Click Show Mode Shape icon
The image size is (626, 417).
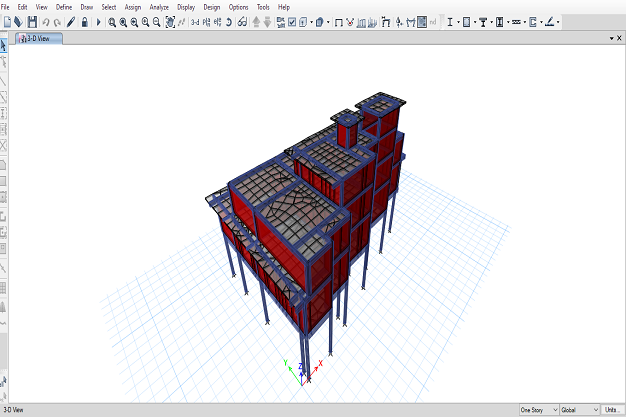pyautogui.click(x=372, y=22)
